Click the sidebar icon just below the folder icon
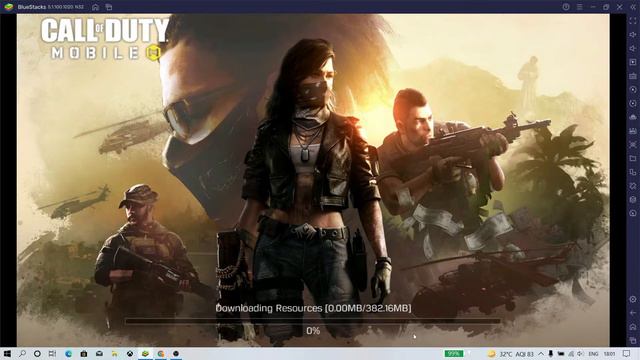This screenshot has width=640, height=360. coord(633,172)
